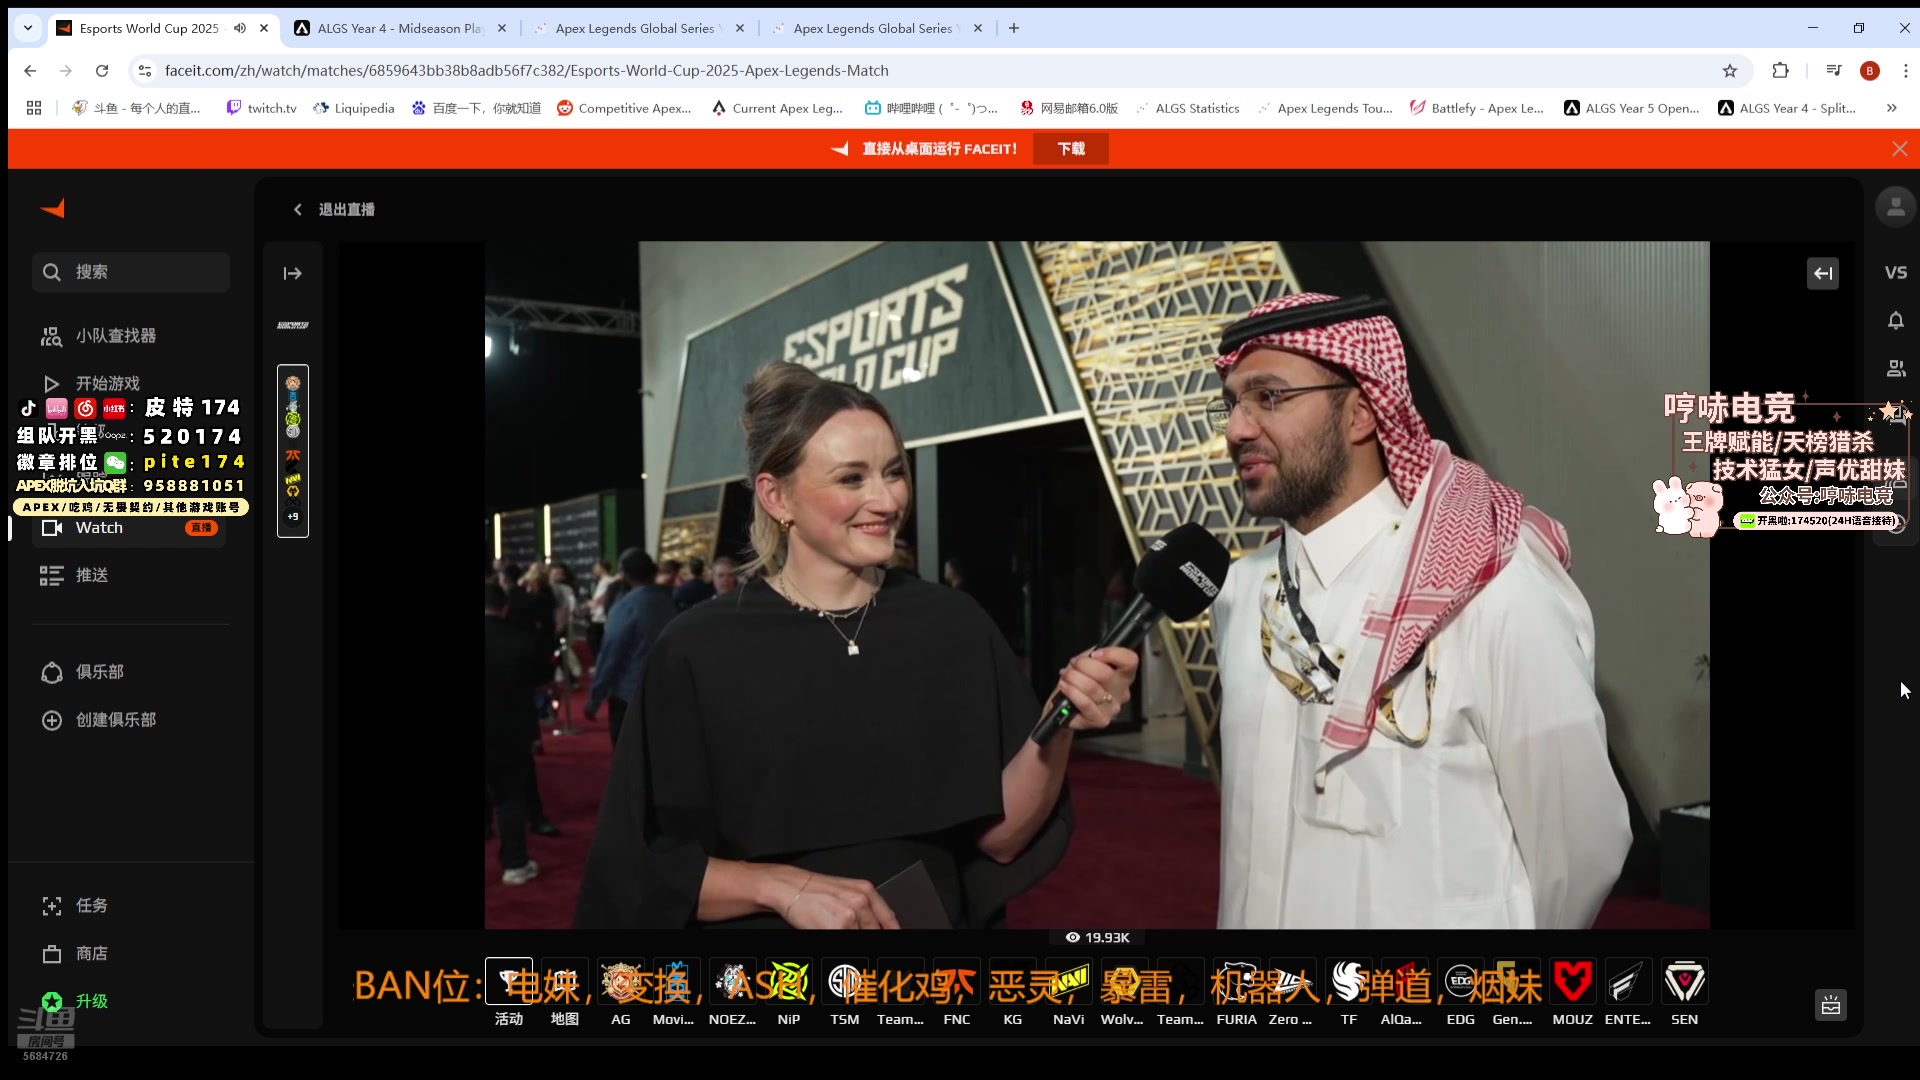Open the notifications bell

(x=1895, y=321)
